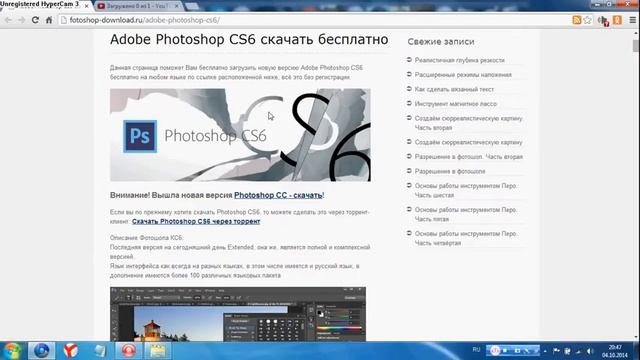Launch Yandex browser from the taskbar

pyautogui.click(x=71, y=351)
